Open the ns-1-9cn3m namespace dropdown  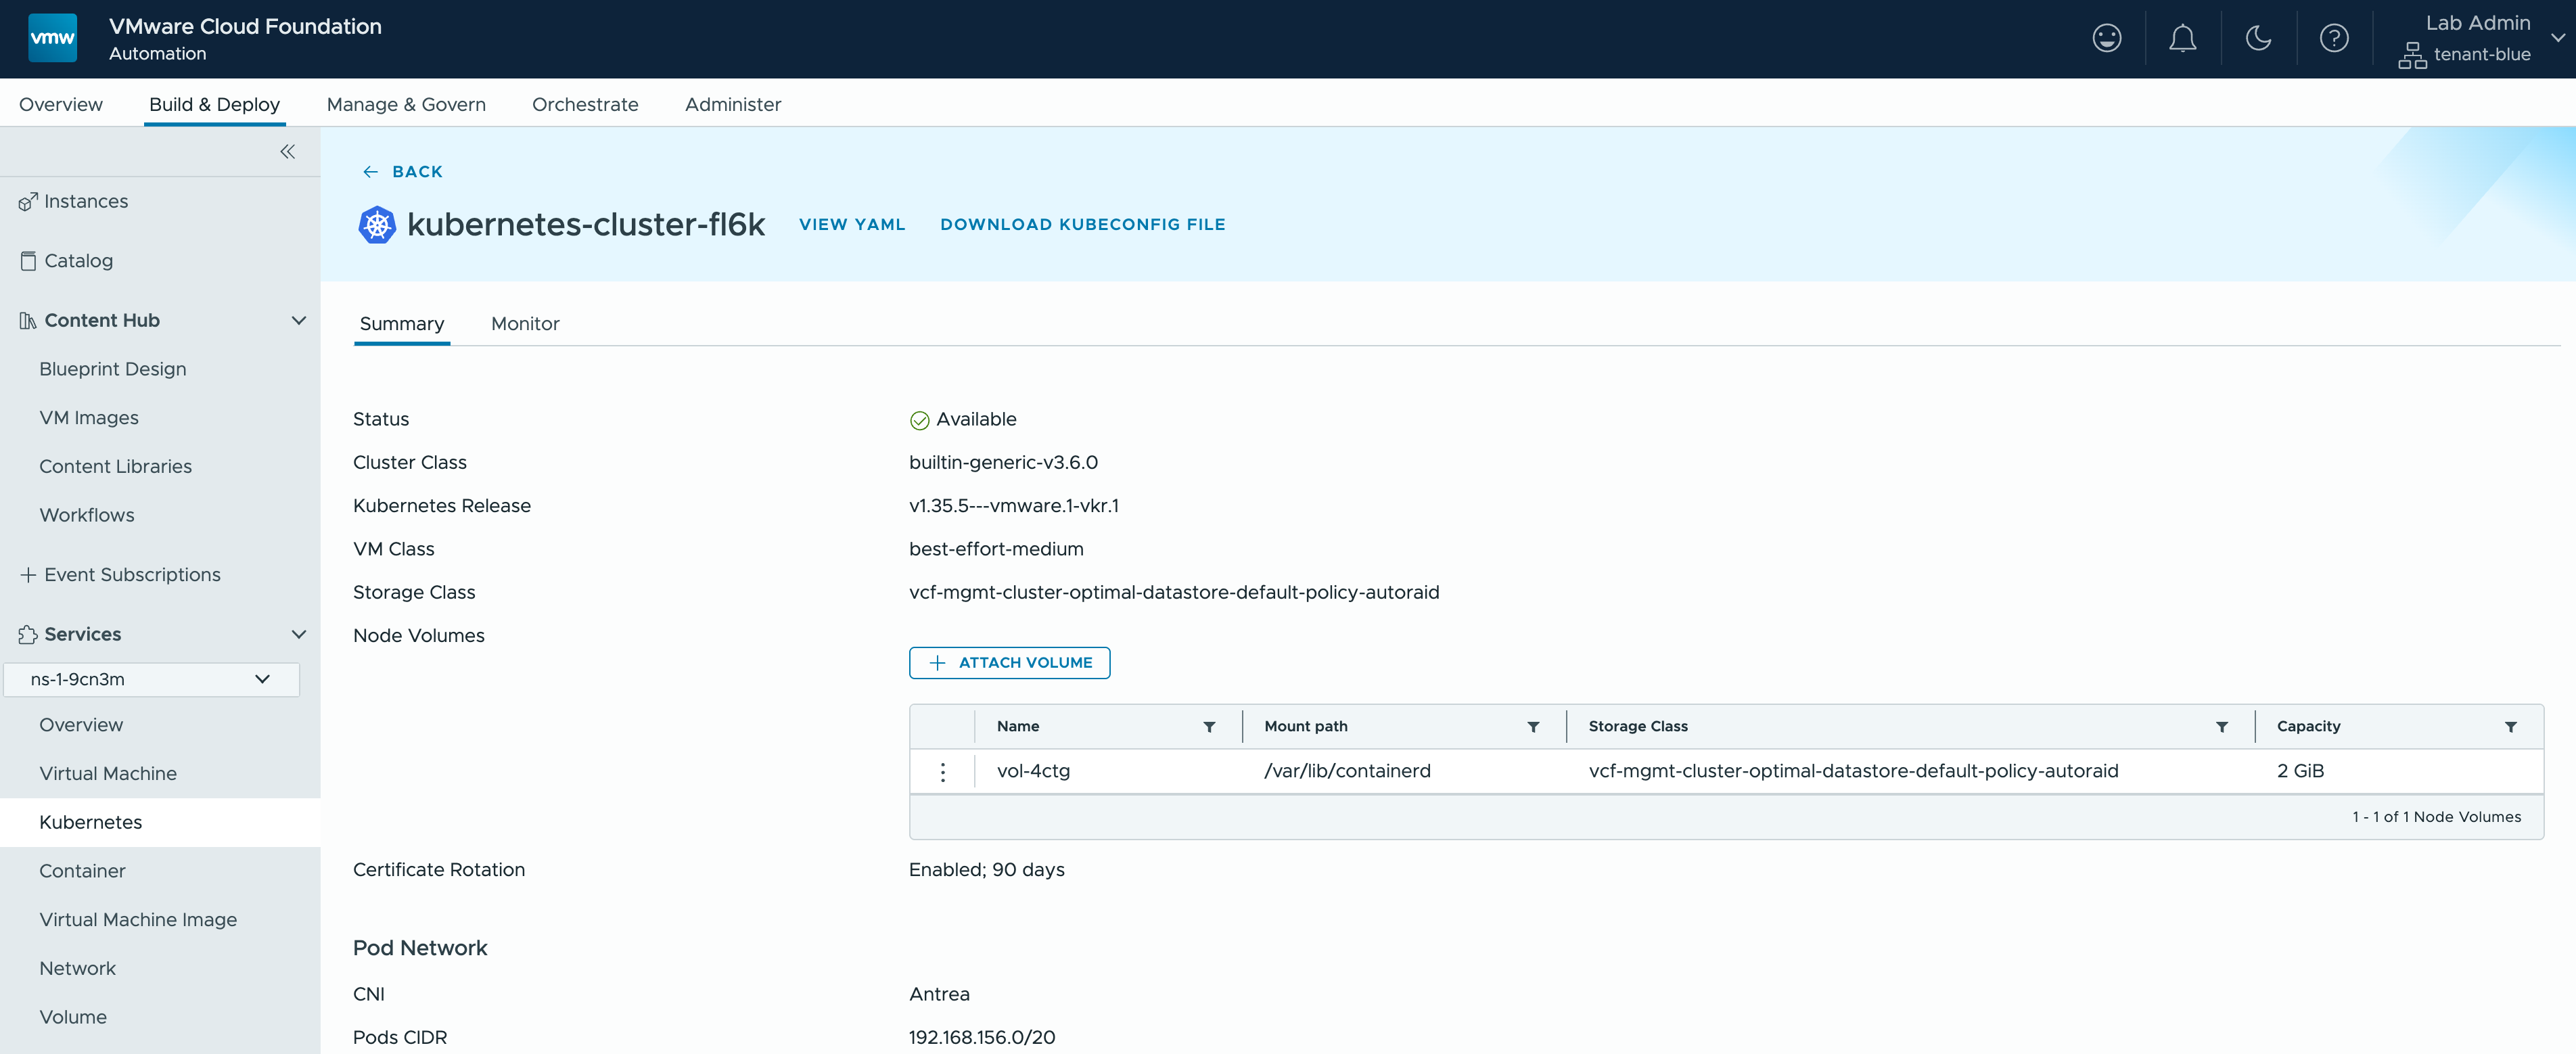tap(151, 679)
